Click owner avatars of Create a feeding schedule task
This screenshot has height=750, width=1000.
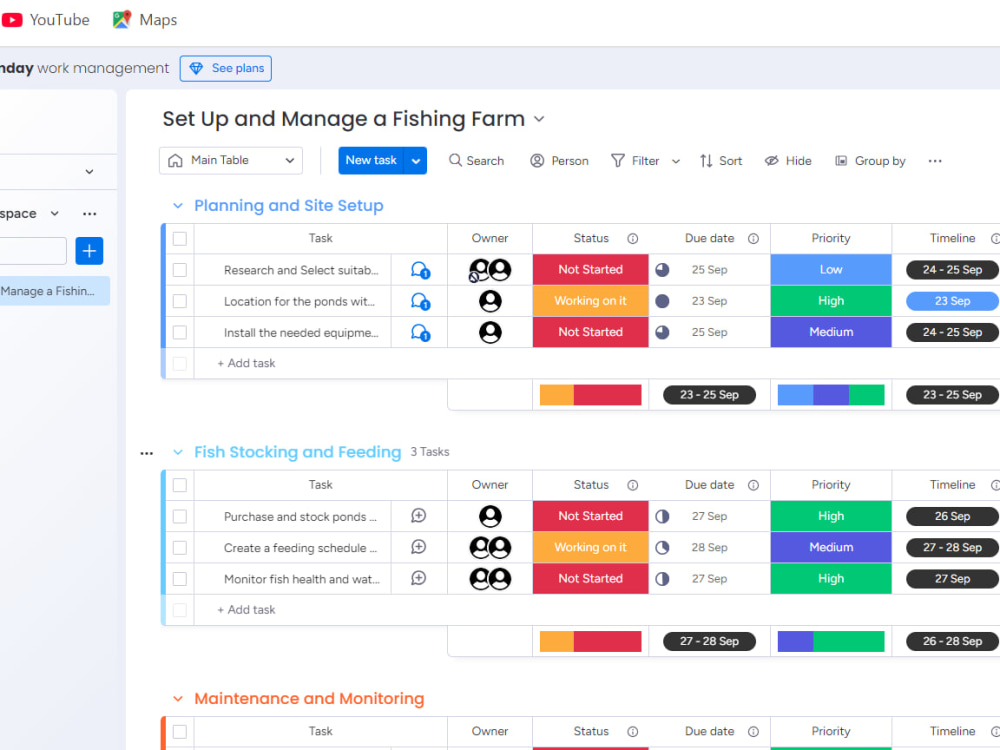[490, 547]
